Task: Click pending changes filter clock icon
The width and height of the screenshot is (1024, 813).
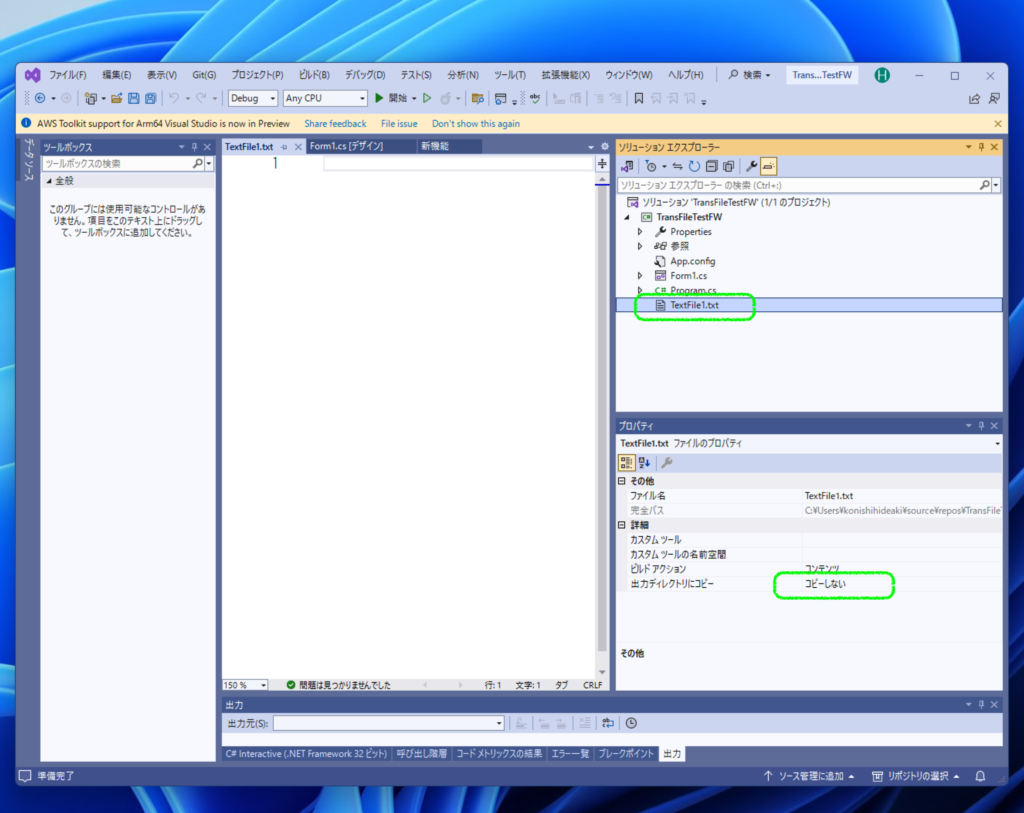Action: [650, 167]
